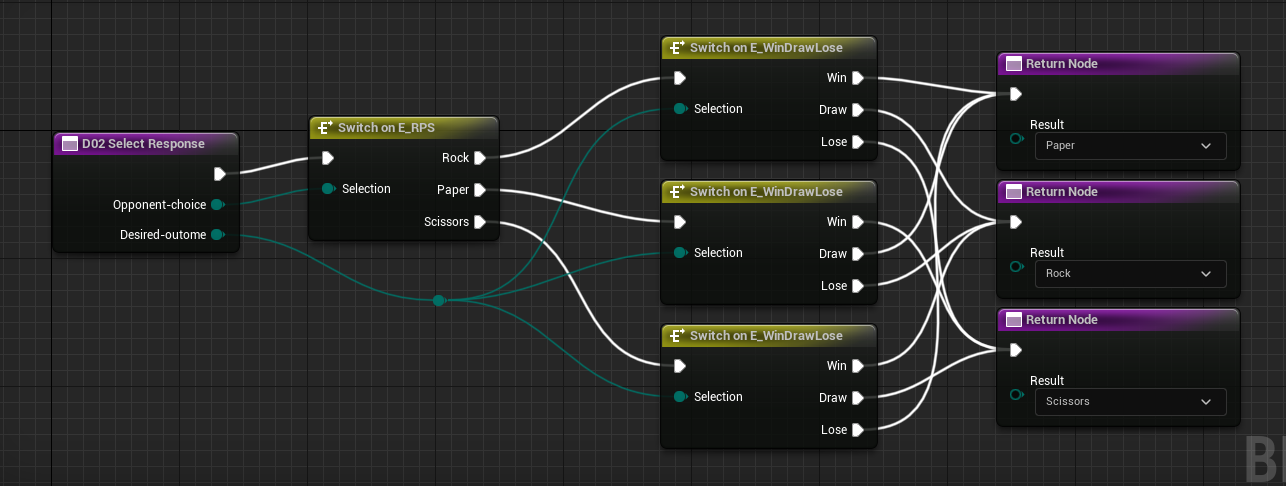Open the Paper result dropdown
The image size is (1286, 486).
point(1130,145)
